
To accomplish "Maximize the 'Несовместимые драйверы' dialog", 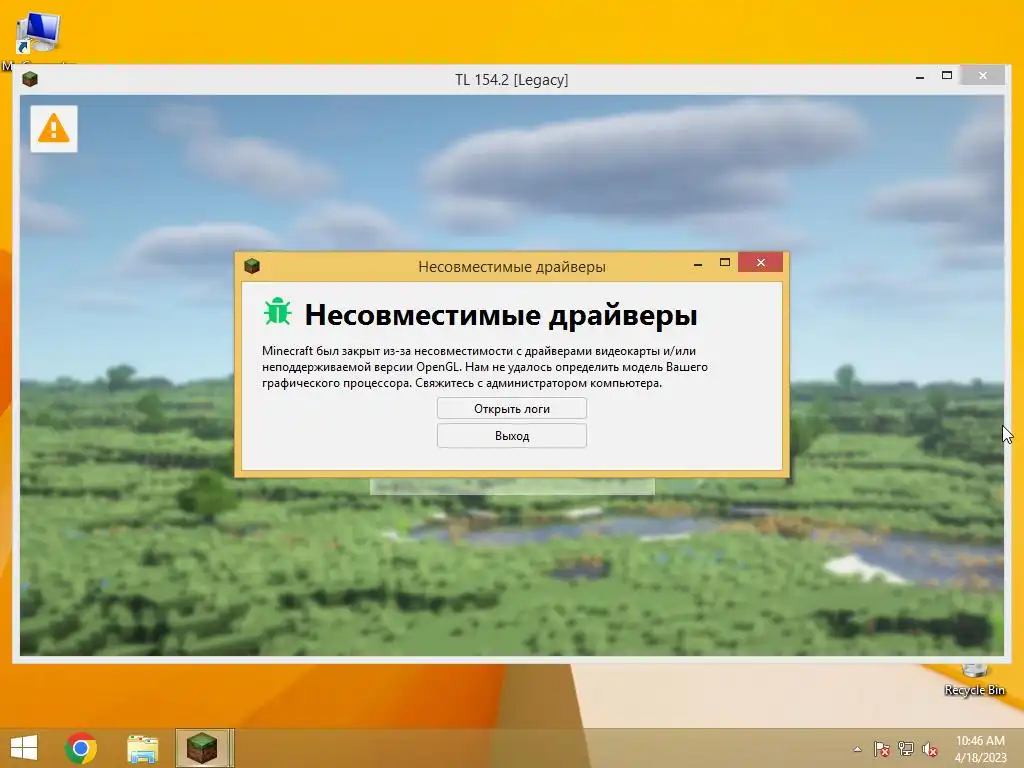I will click(x=724, y=263).
